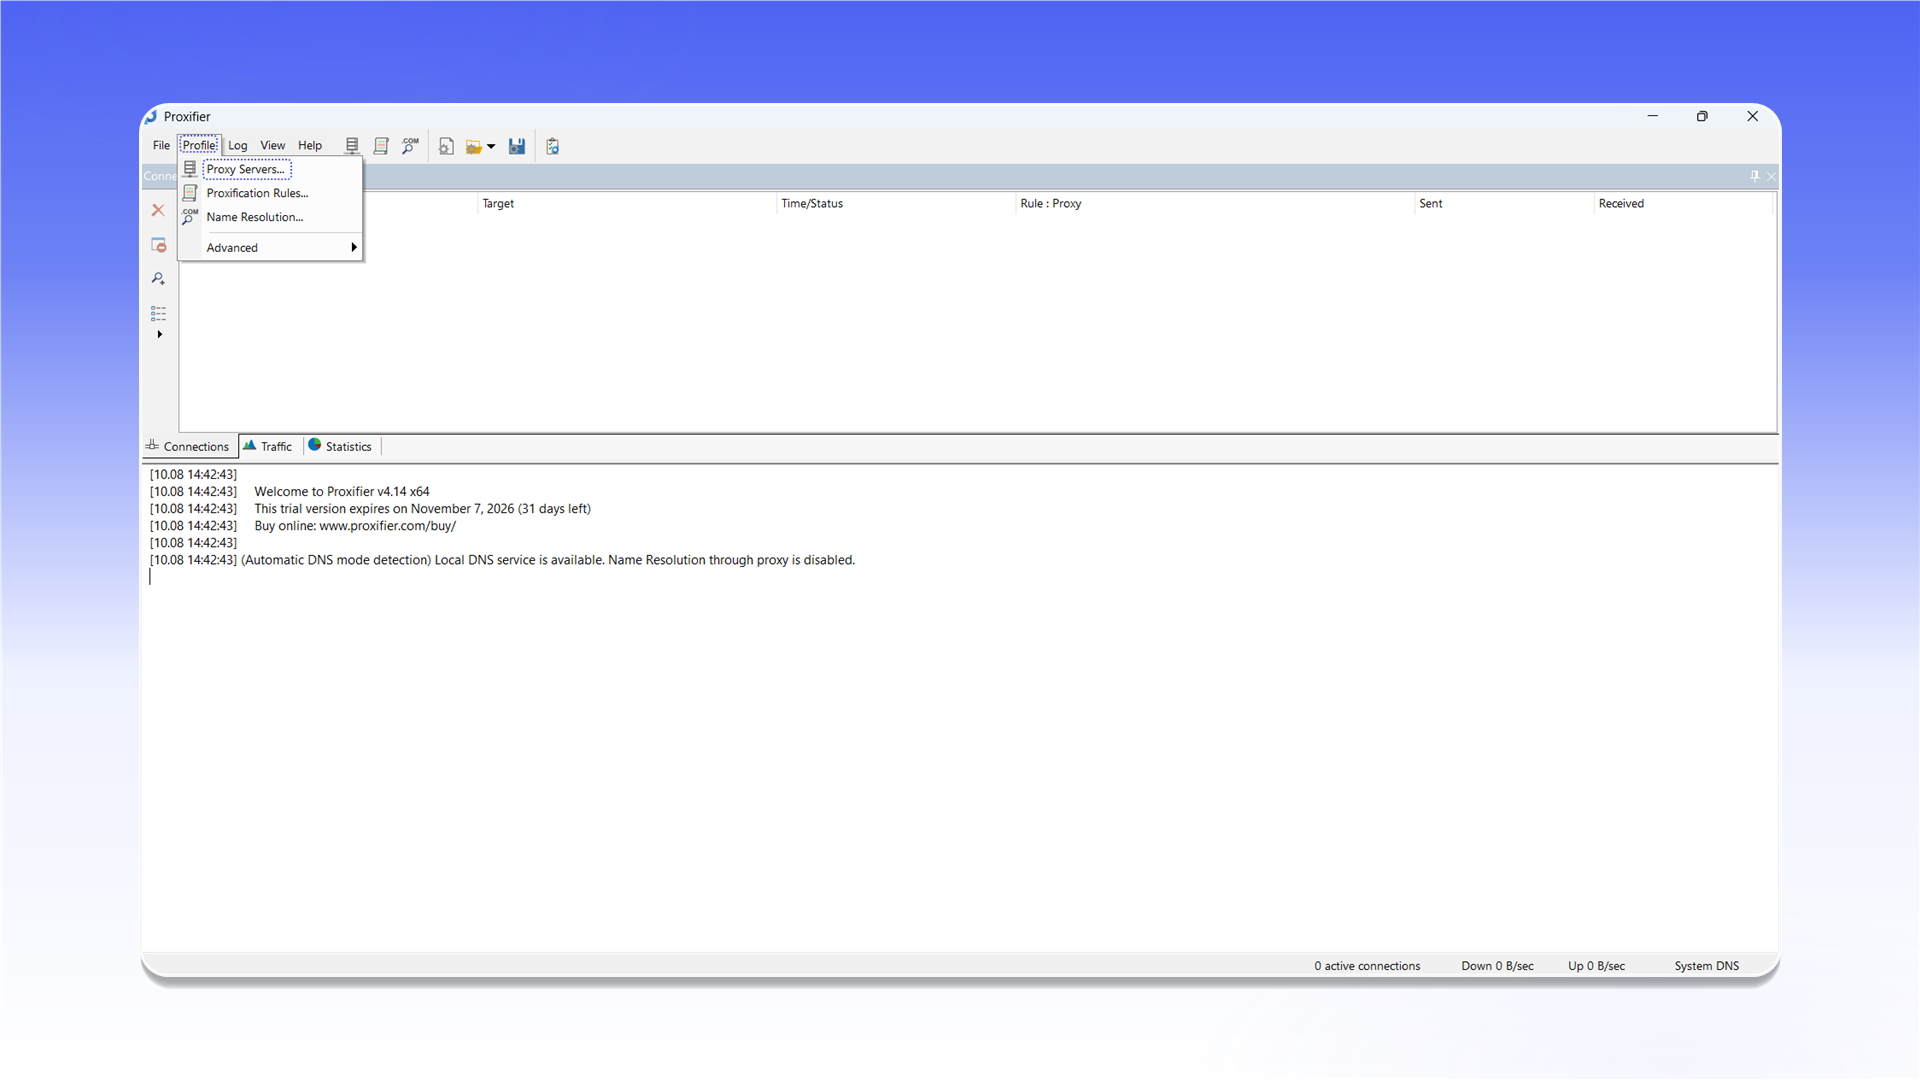The height and width of the screenshot is (1080, 1920).
Task: Click the magnifier-plus search icon in the left sidebar
Action: 158,279
